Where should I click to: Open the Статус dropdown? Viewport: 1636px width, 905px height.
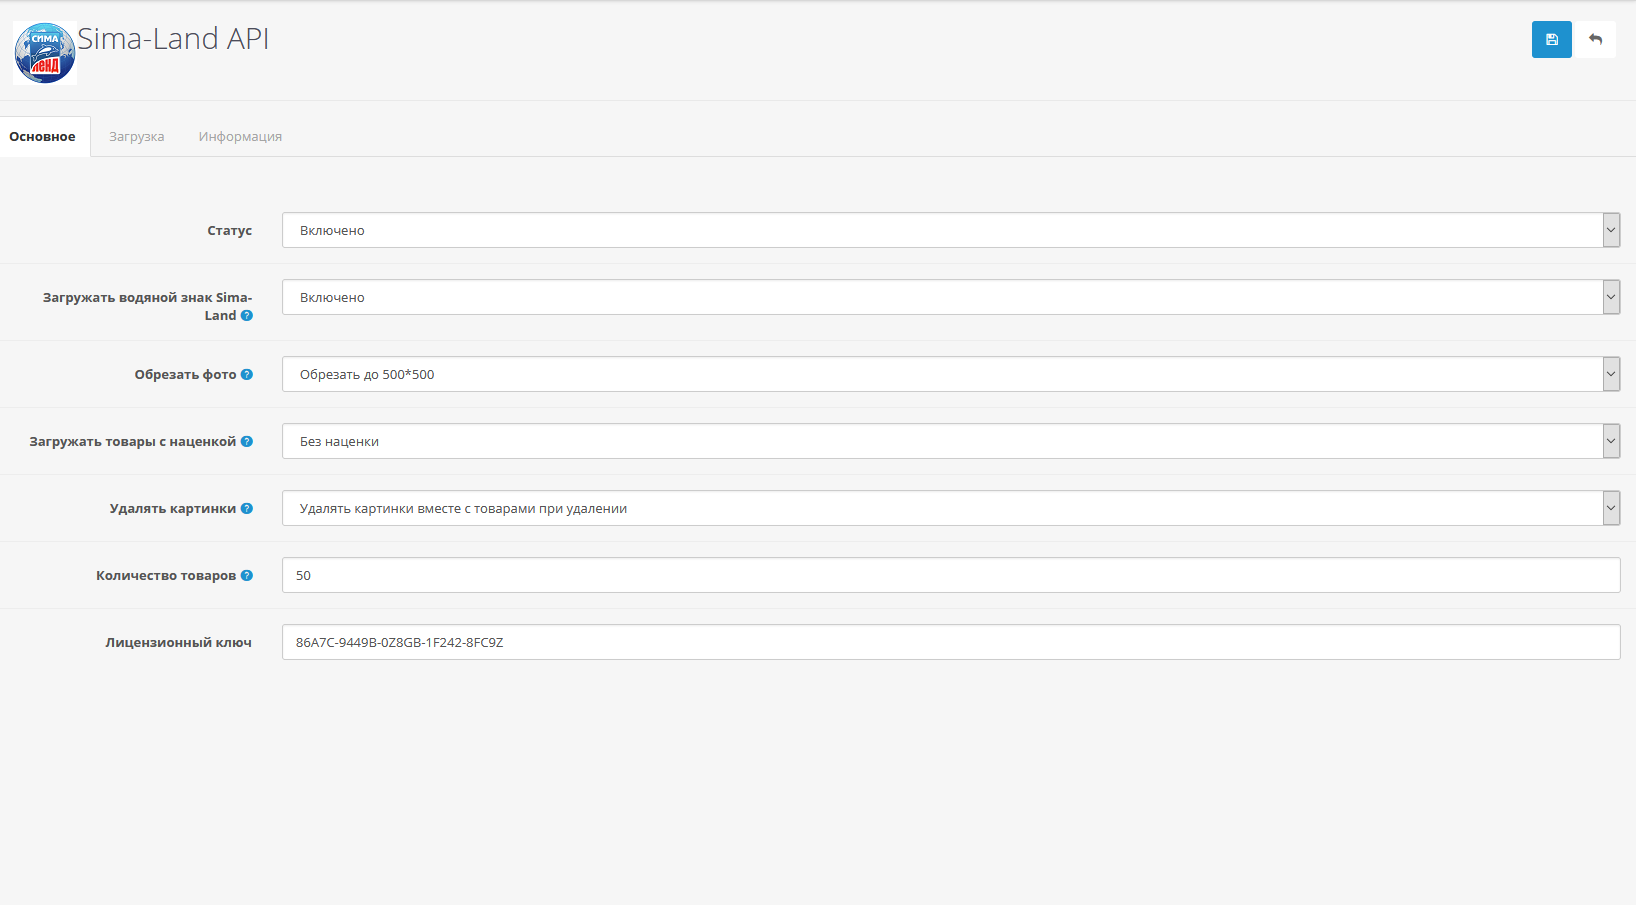950,230
